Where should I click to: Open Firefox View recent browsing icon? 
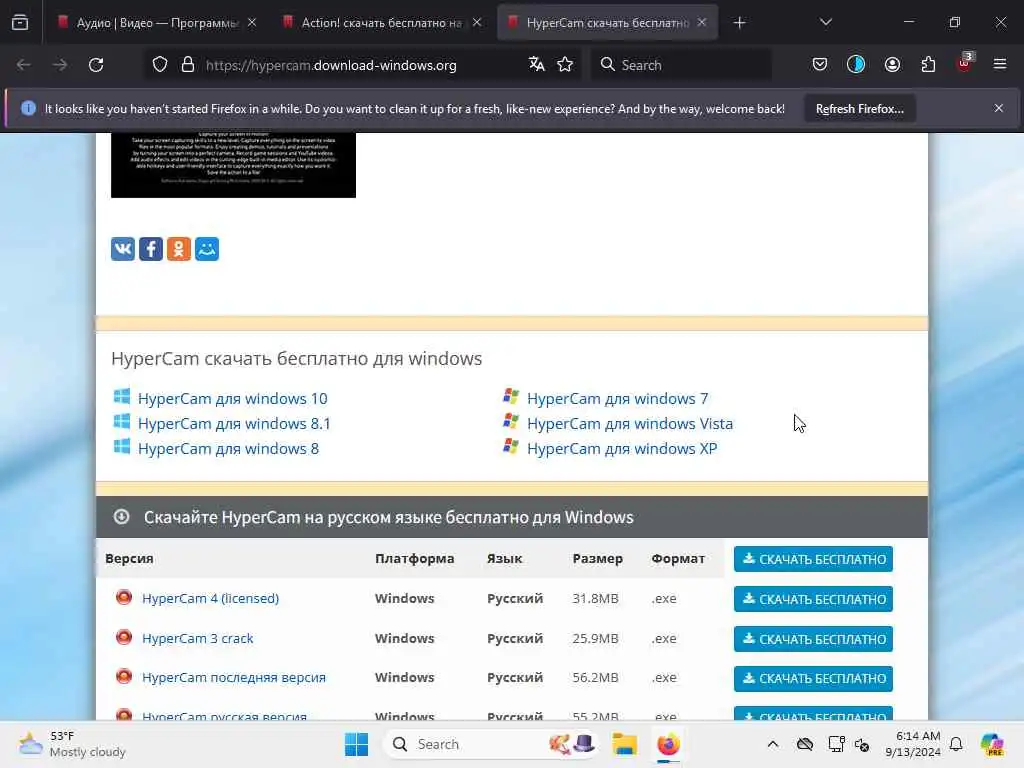20,22
